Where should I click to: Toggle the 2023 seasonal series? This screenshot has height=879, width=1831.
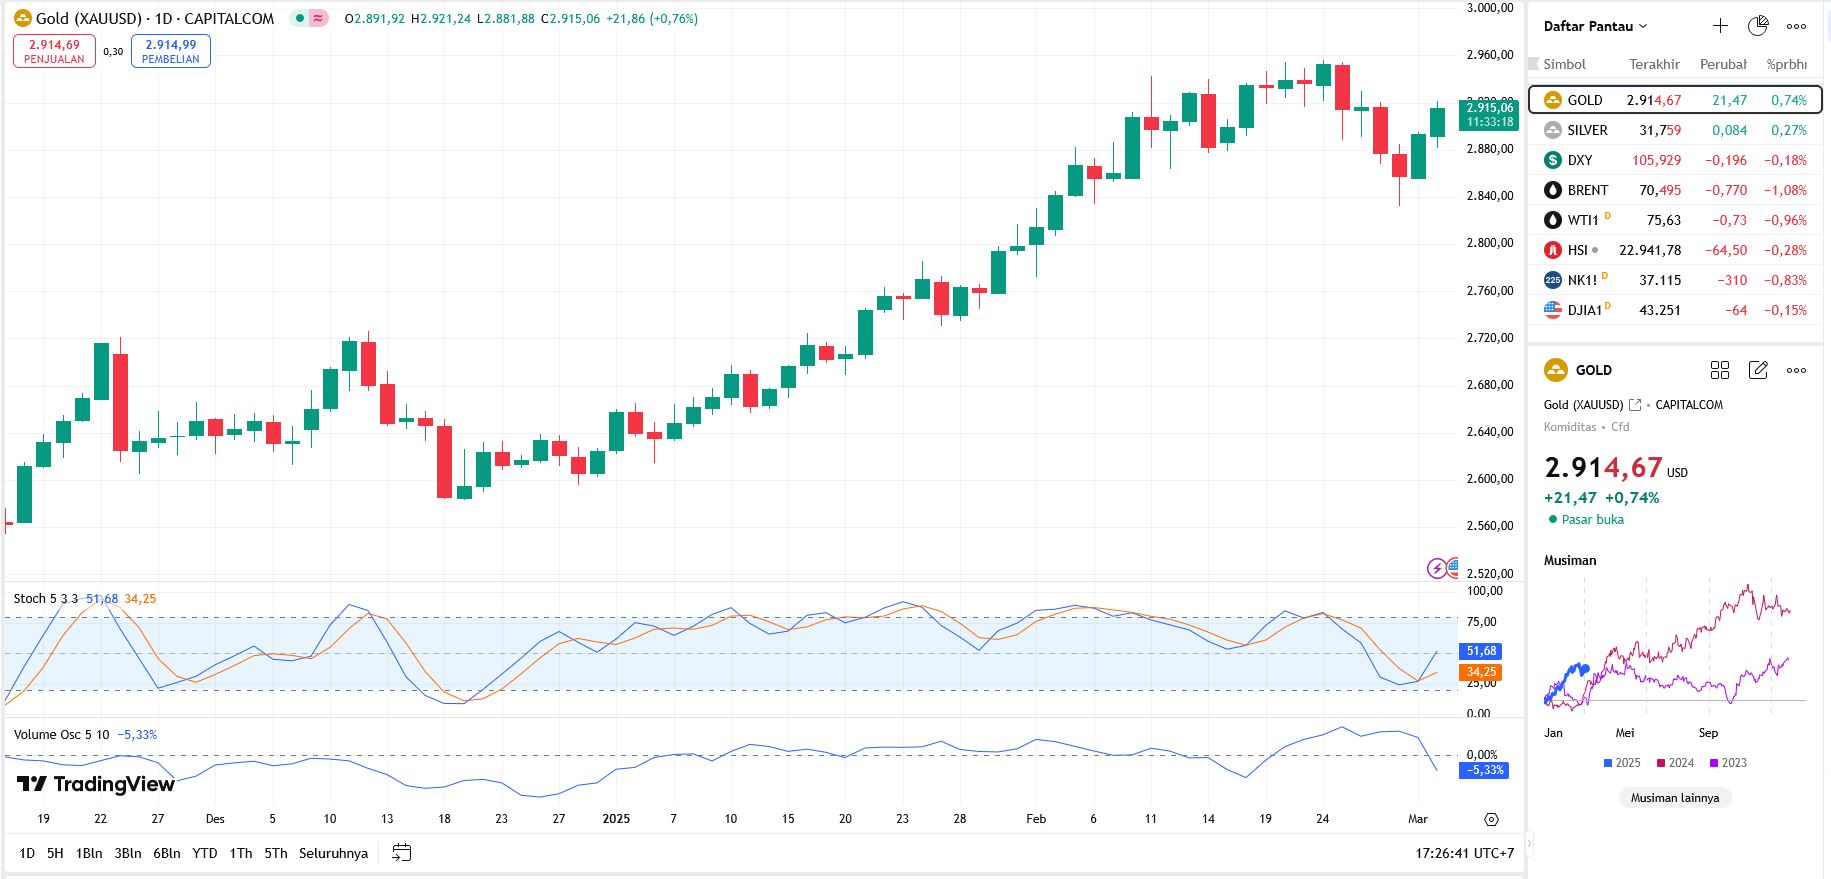coord(1728,763)
